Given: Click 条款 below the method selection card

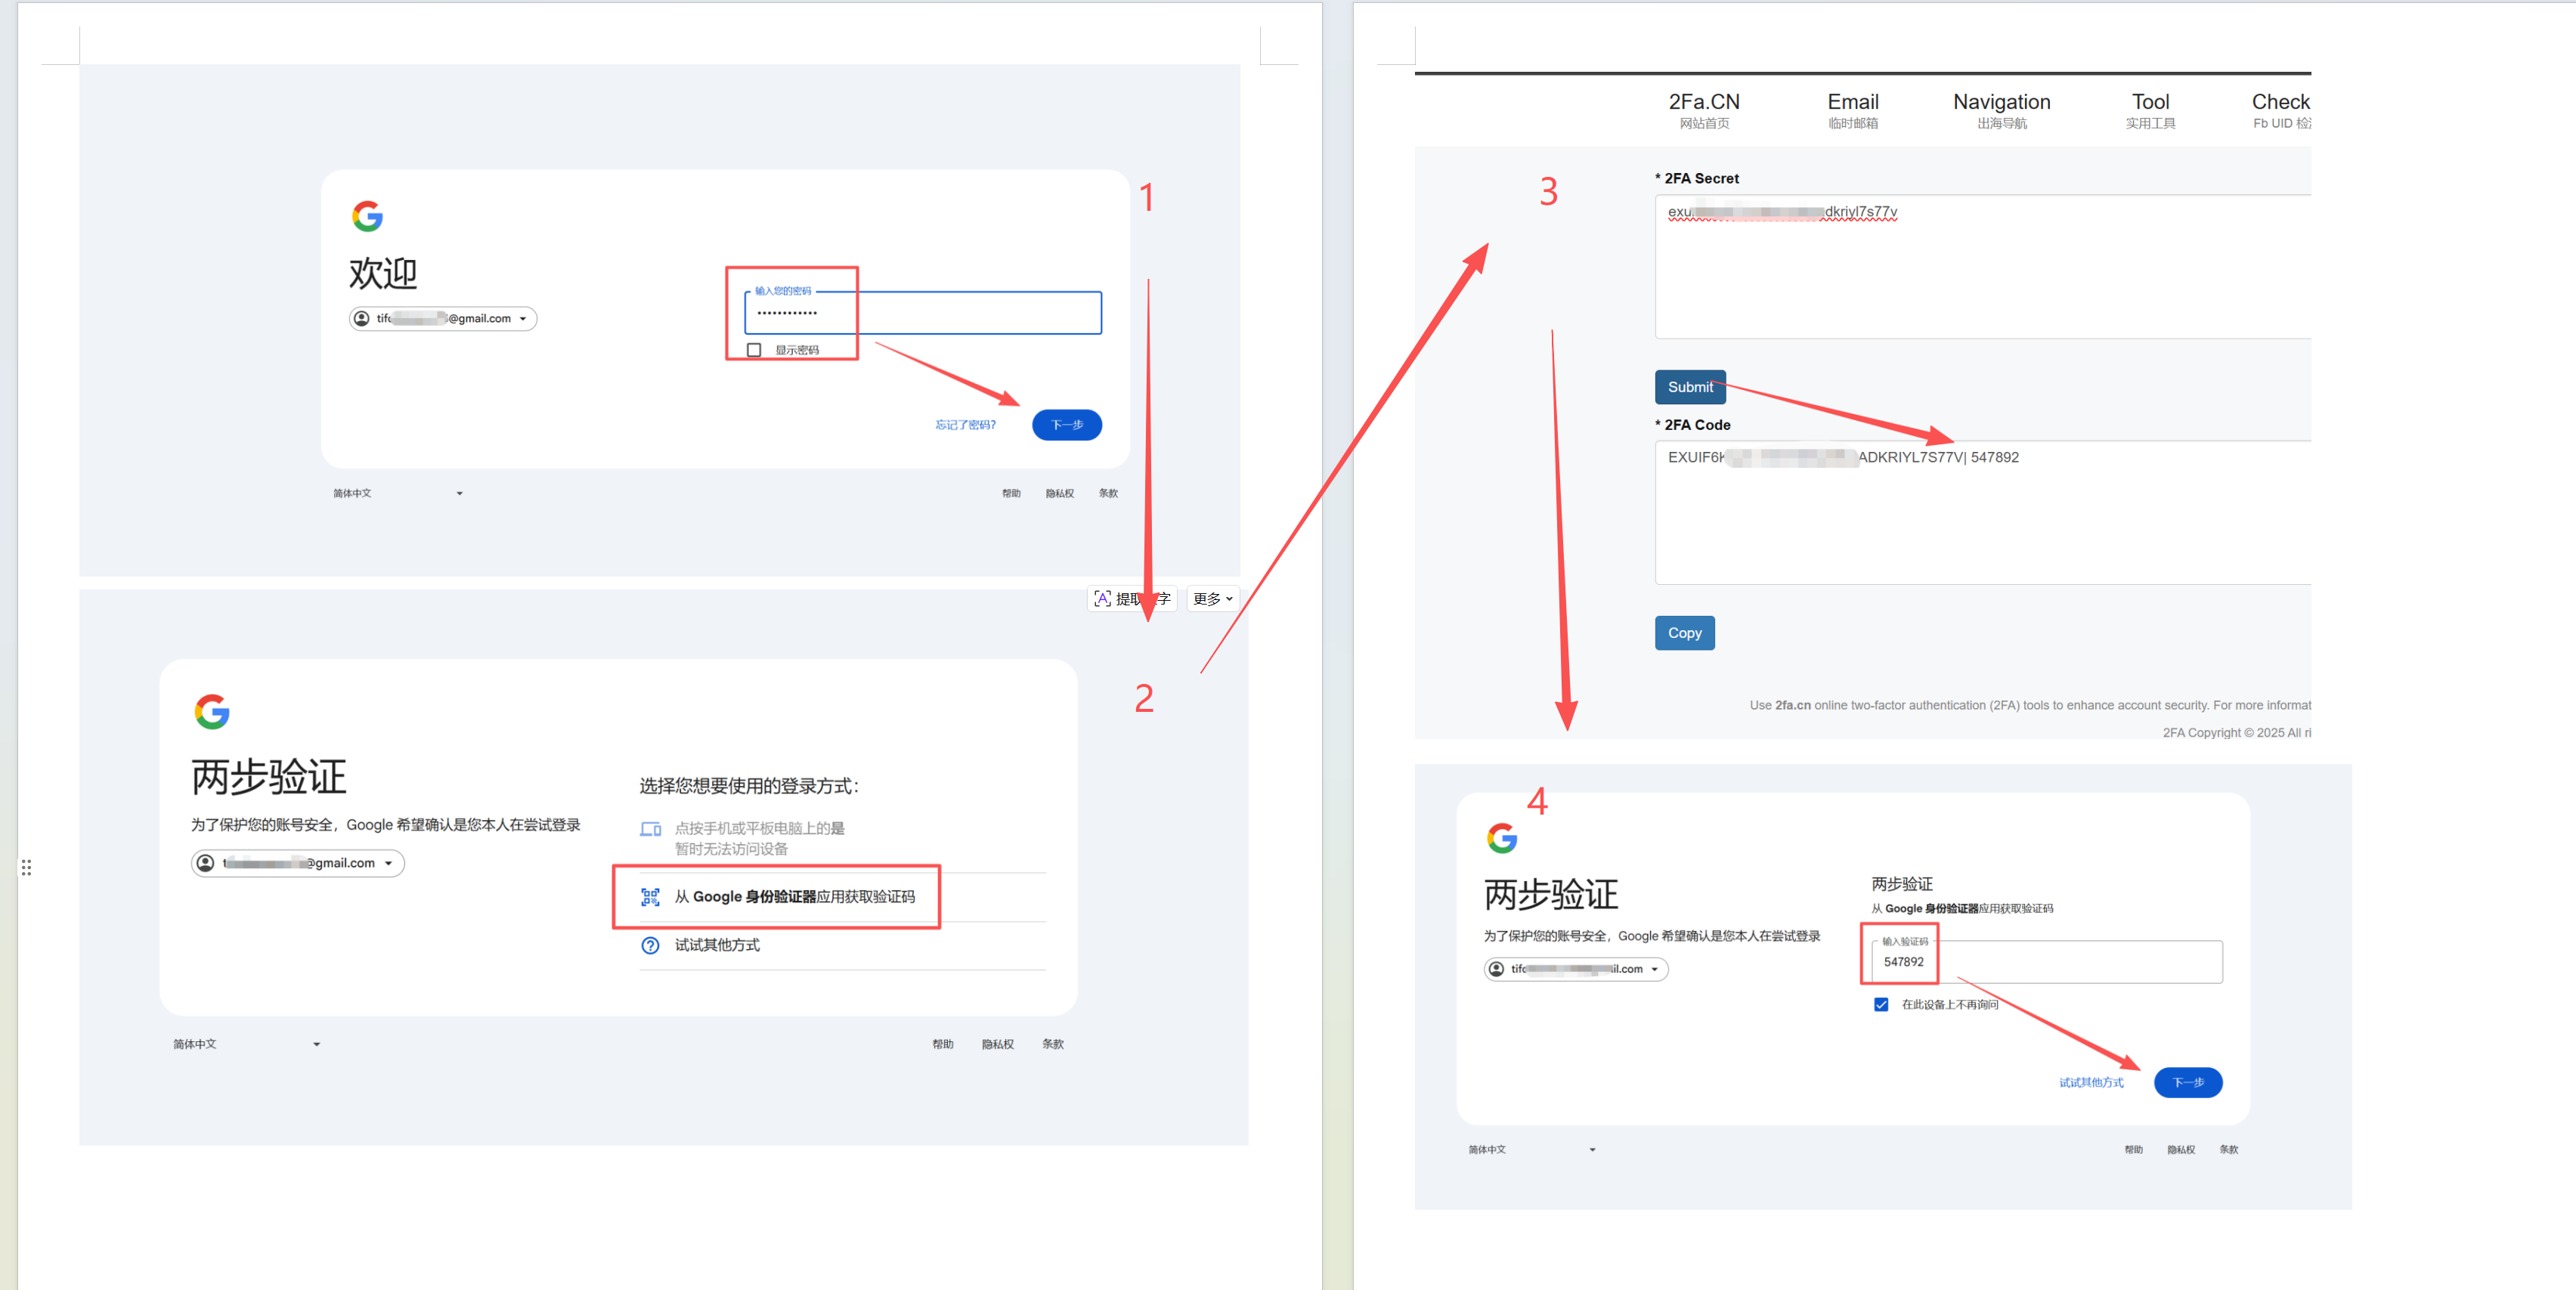Looking at the screenshot, I should point(1053,1044).
